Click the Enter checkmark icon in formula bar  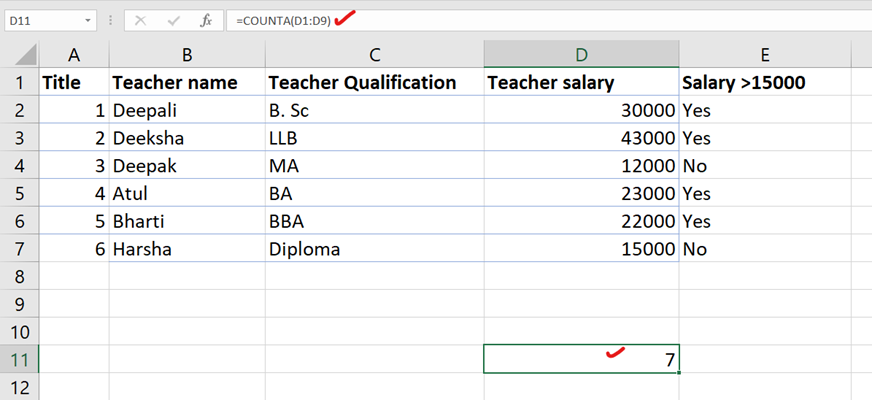click(x=174, y=20)
